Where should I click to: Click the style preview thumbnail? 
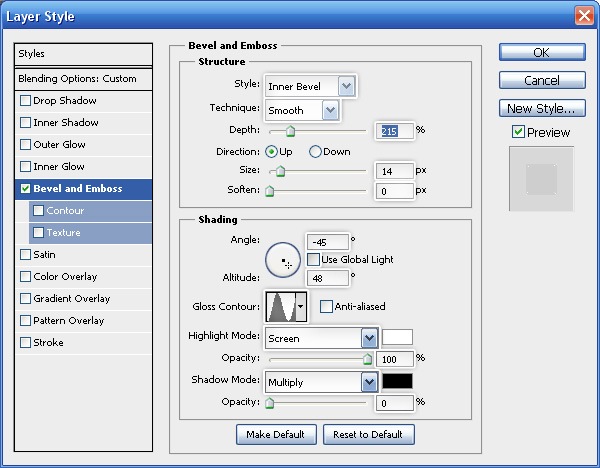pyautogui.click(x=541, y=179)
